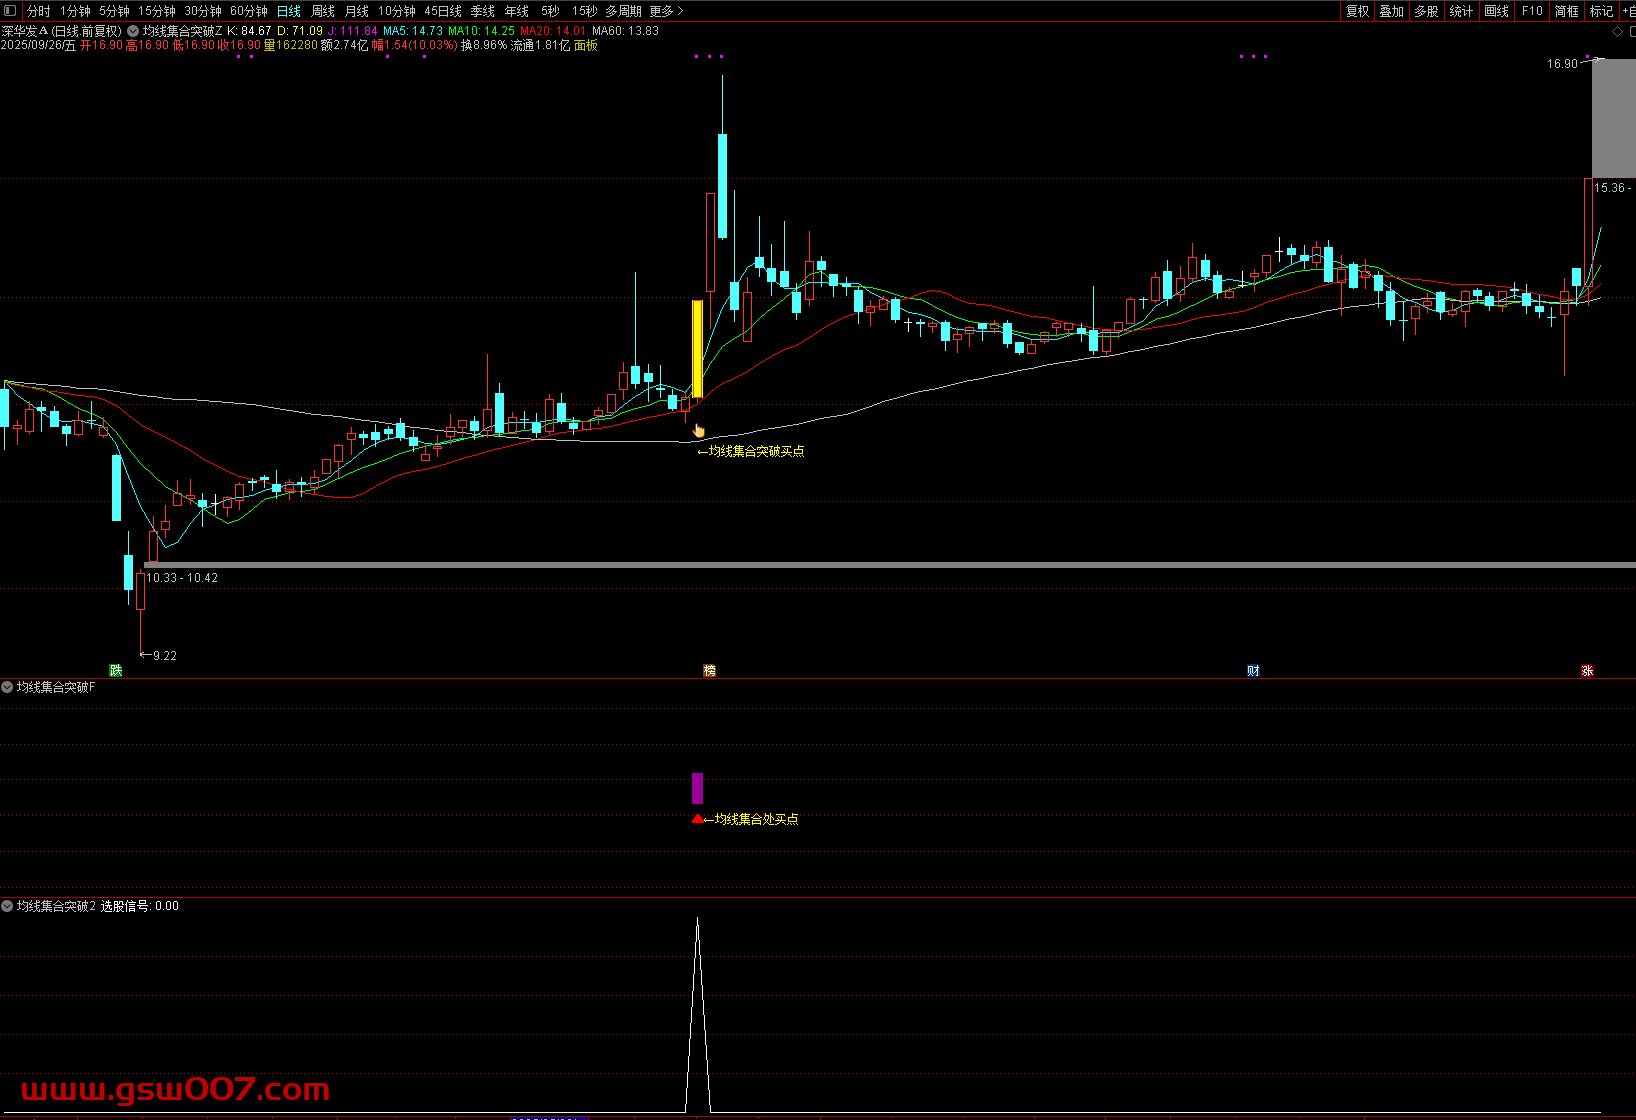Expand 均线集合突破2 indicator panel menu

(x=7, y=906)
